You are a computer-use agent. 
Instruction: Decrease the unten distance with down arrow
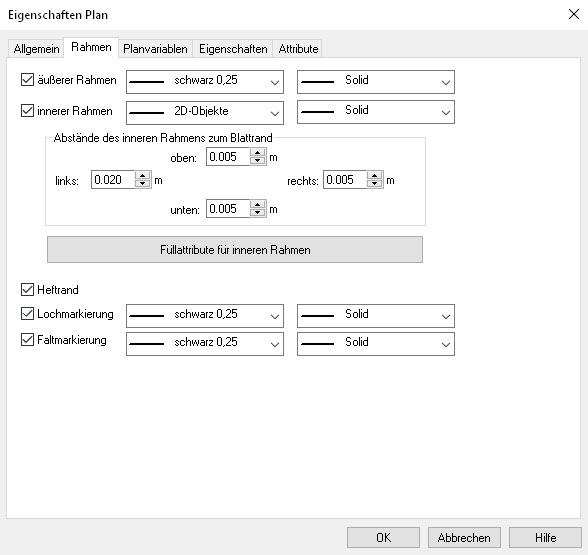coord(257,213)
